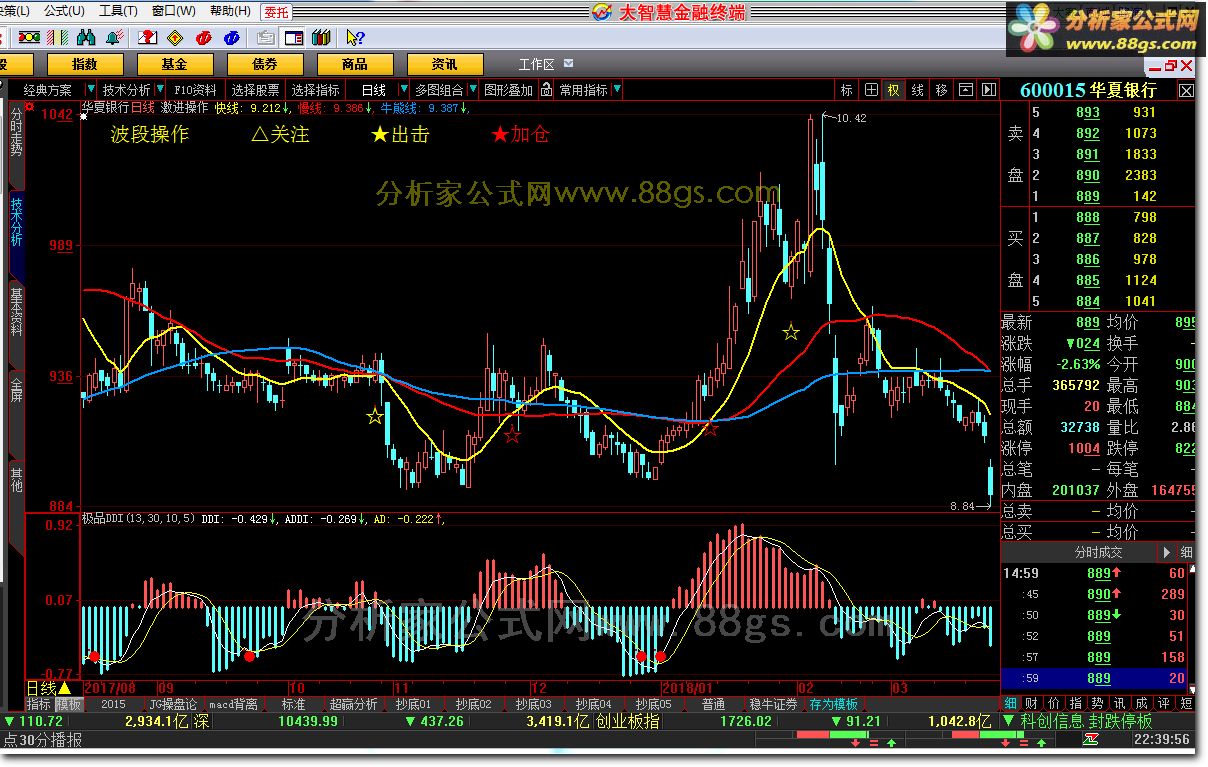The image size is (1208, 767).
Task: Toggle the chart overlay lock icon
Action: 546,89
